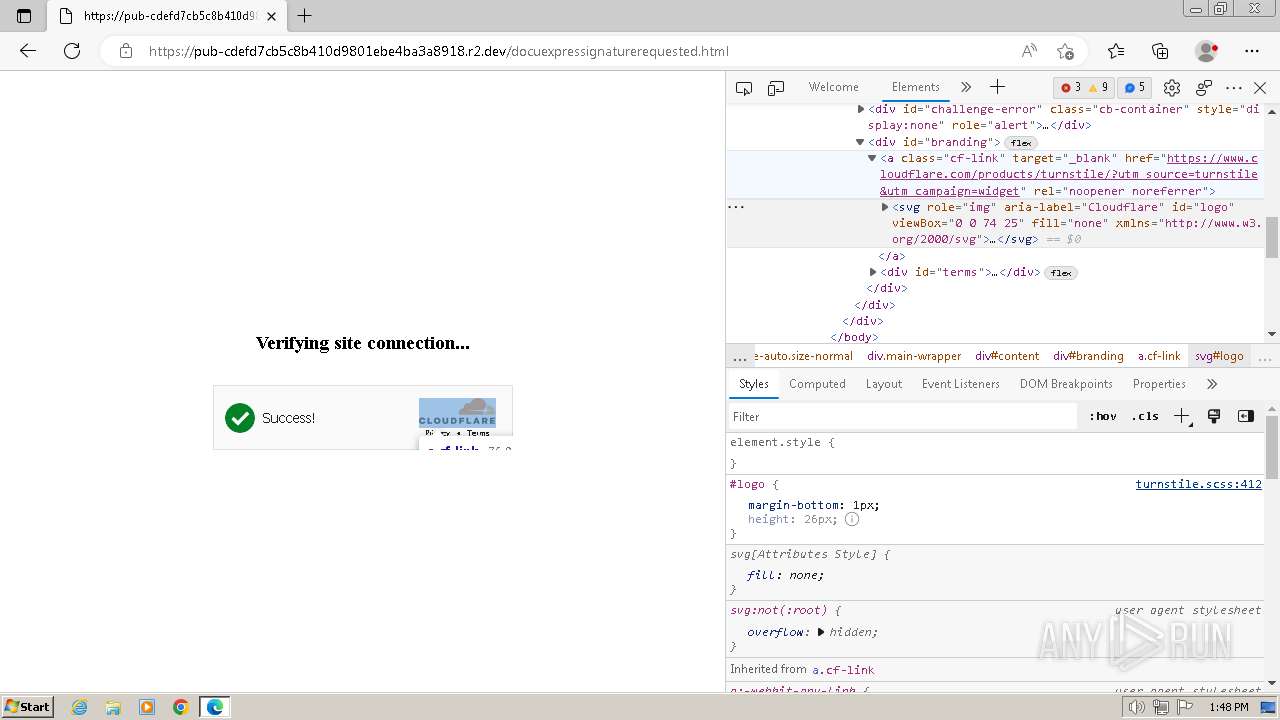Select svg#logo in breadcrumb

(1219, 356)
